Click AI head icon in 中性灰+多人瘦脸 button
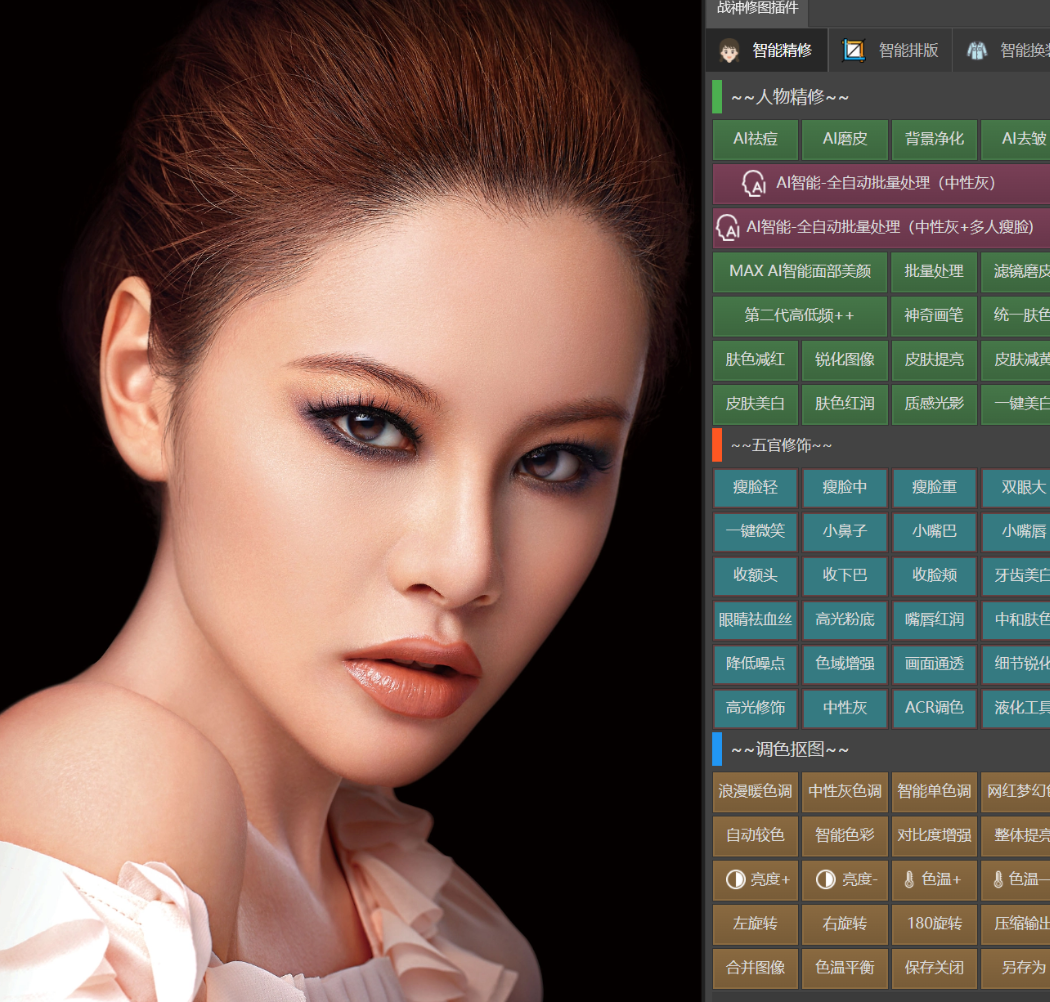Viewport: 1050px width, 1002px height. pyautogui.click(x=729, y=228)
